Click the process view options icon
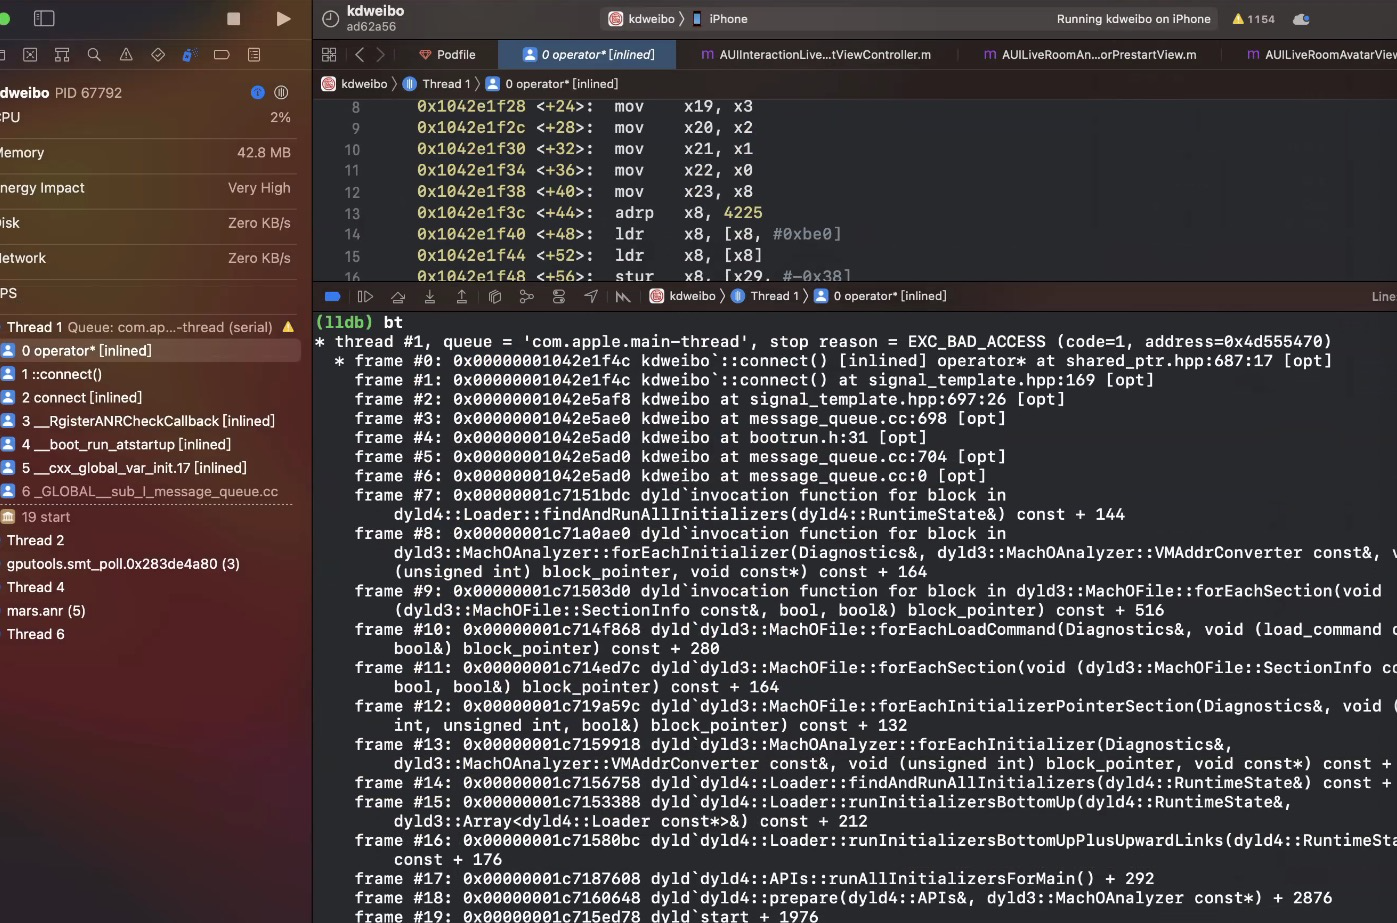 (x=281, y=93)
